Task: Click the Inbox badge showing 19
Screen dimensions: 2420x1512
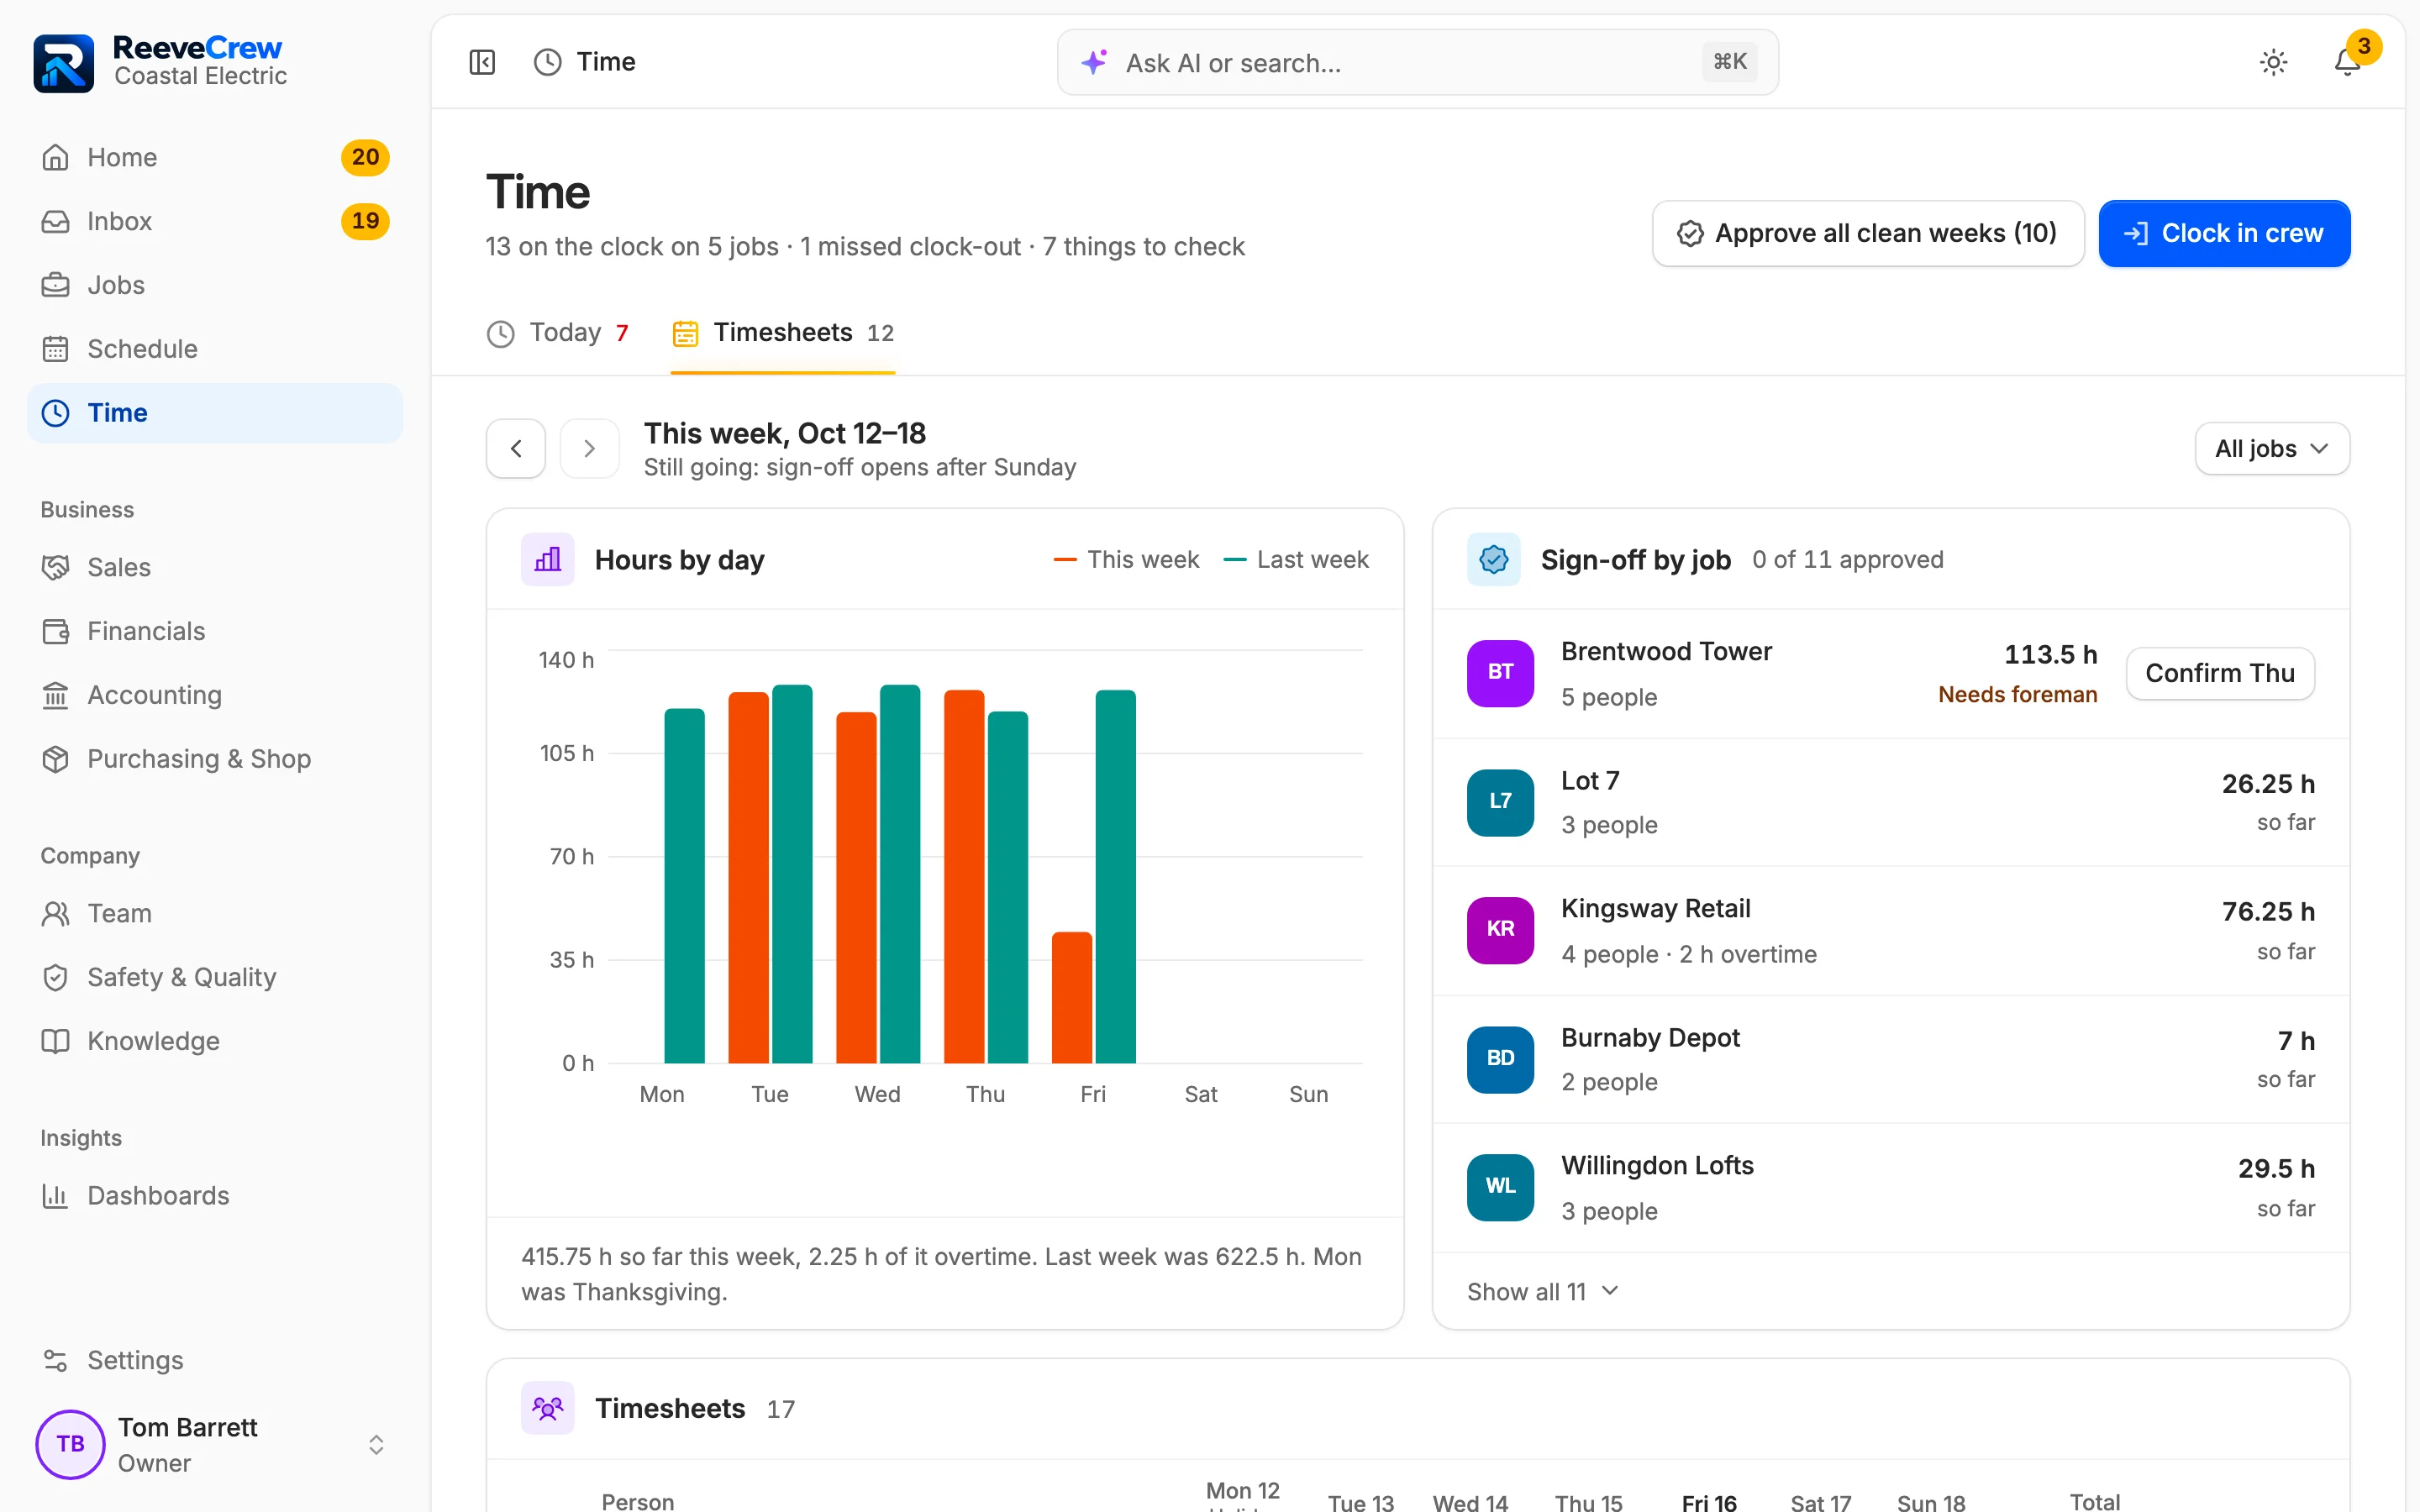Action: pyautogui.click(x=365, y=221)
